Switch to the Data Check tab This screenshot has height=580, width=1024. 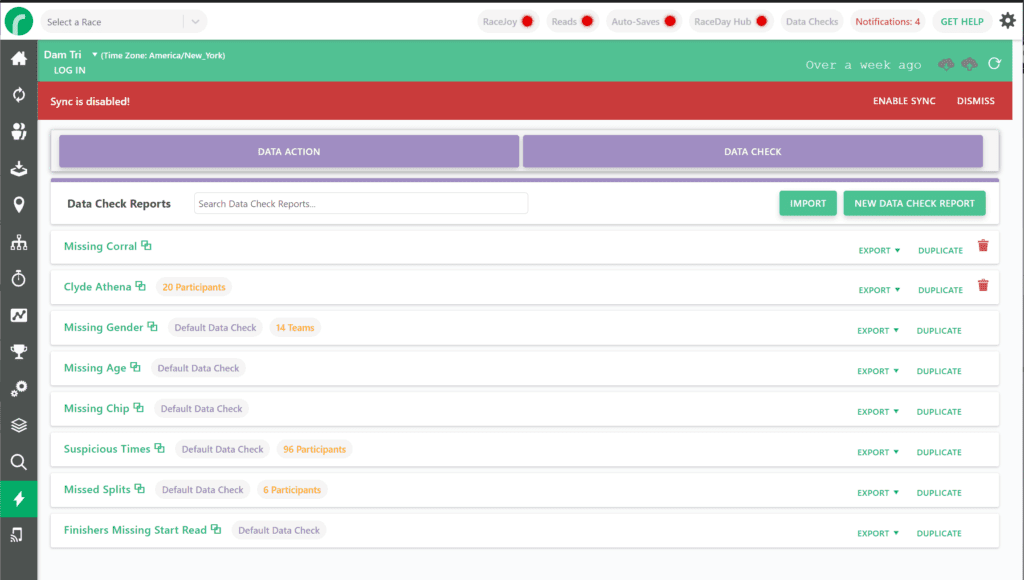click(752, 152)
